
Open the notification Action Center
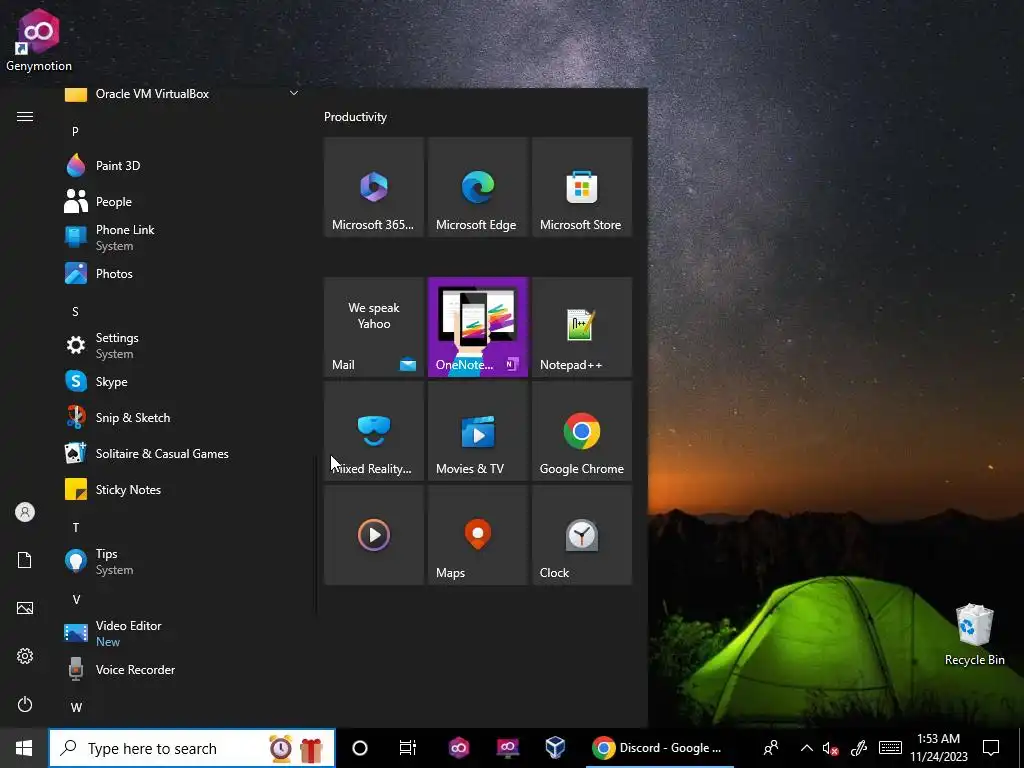click(x=991, y=748)
